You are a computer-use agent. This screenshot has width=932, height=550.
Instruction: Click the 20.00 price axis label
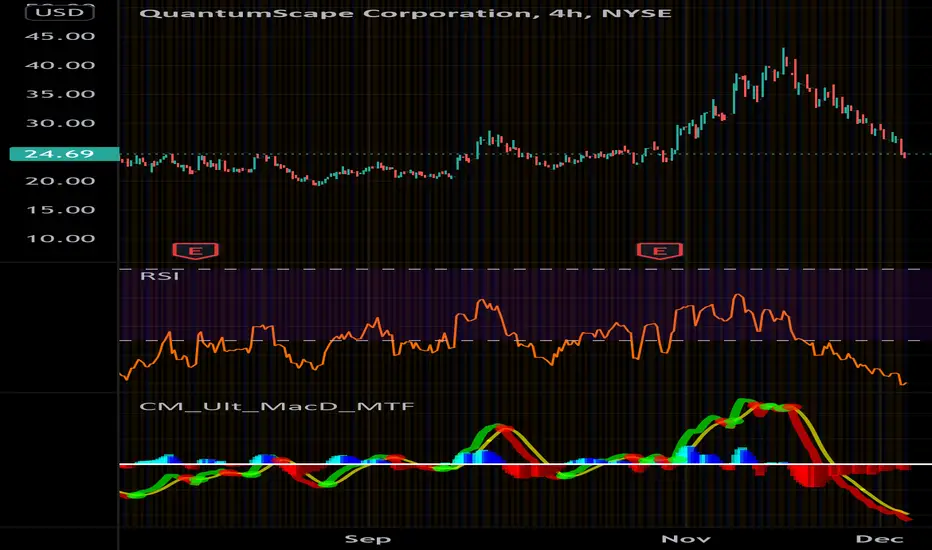60,181
